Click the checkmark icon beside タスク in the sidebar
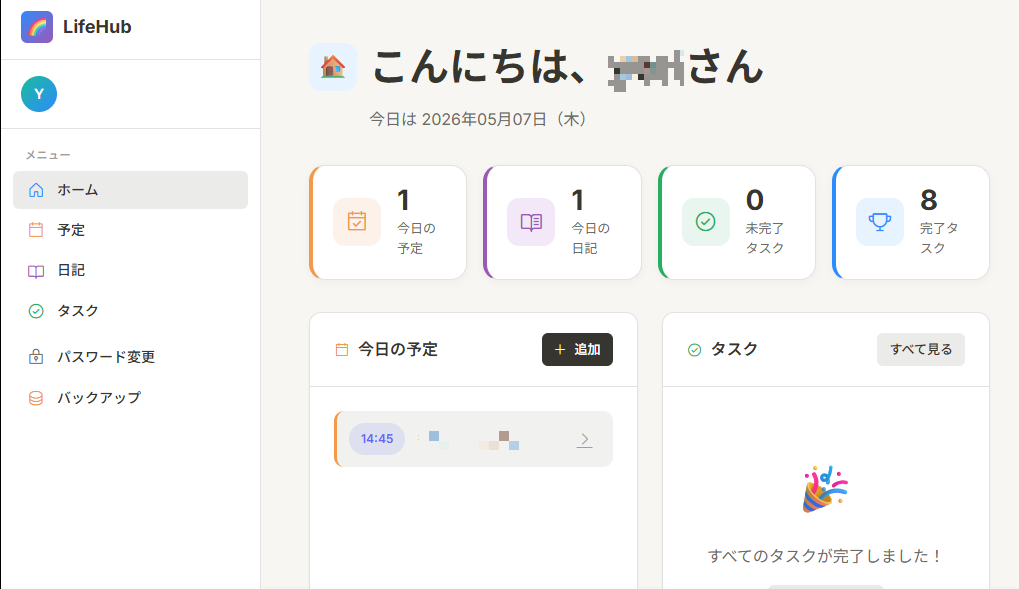Screen dimensions: 1019x589 click(x=36, y=311)
